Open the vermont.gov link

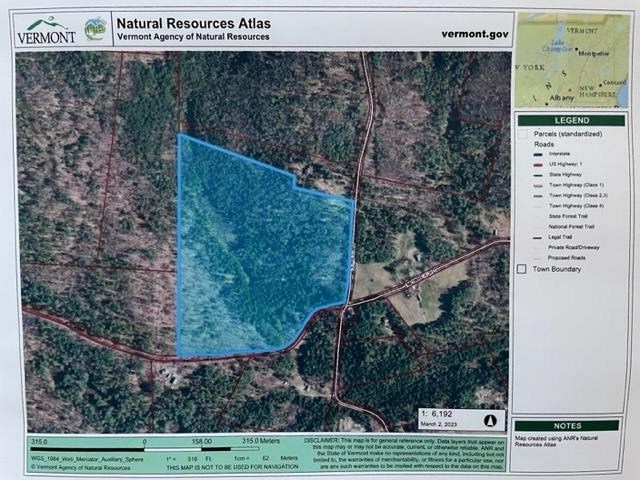(x=474, y=33)
